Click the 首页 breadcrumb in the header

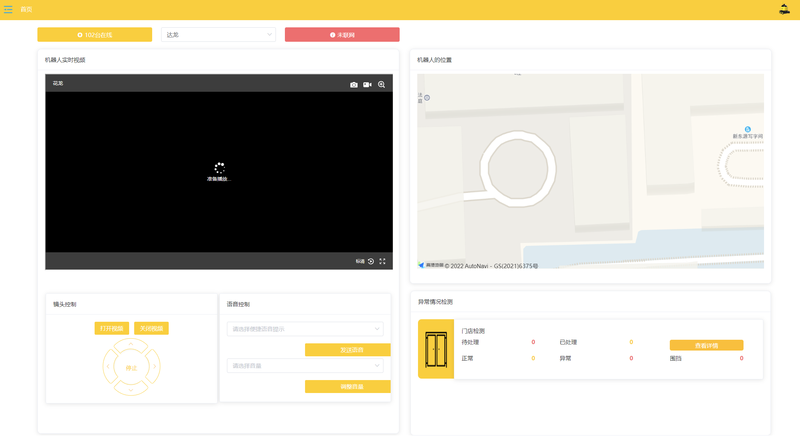pyautogui.click(x=26, y=9)
